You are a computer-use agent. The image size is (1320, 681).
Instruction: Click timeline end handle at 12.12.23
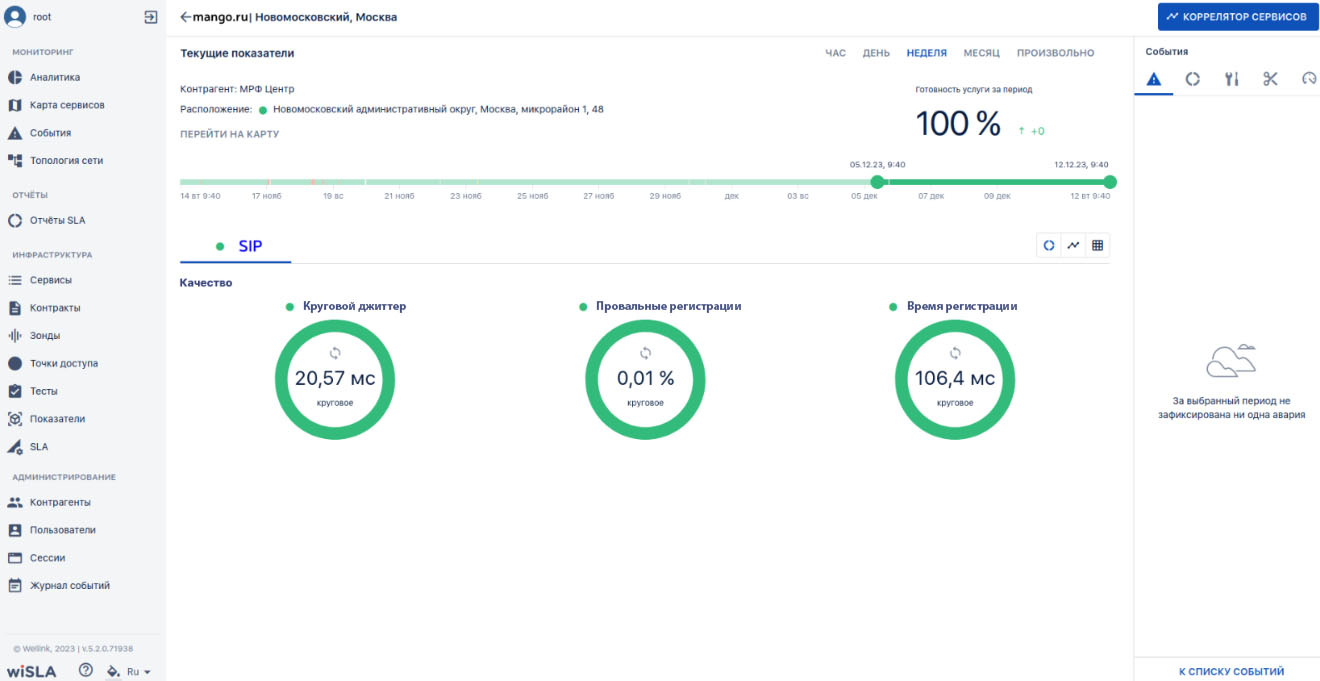click(1109, 182)
